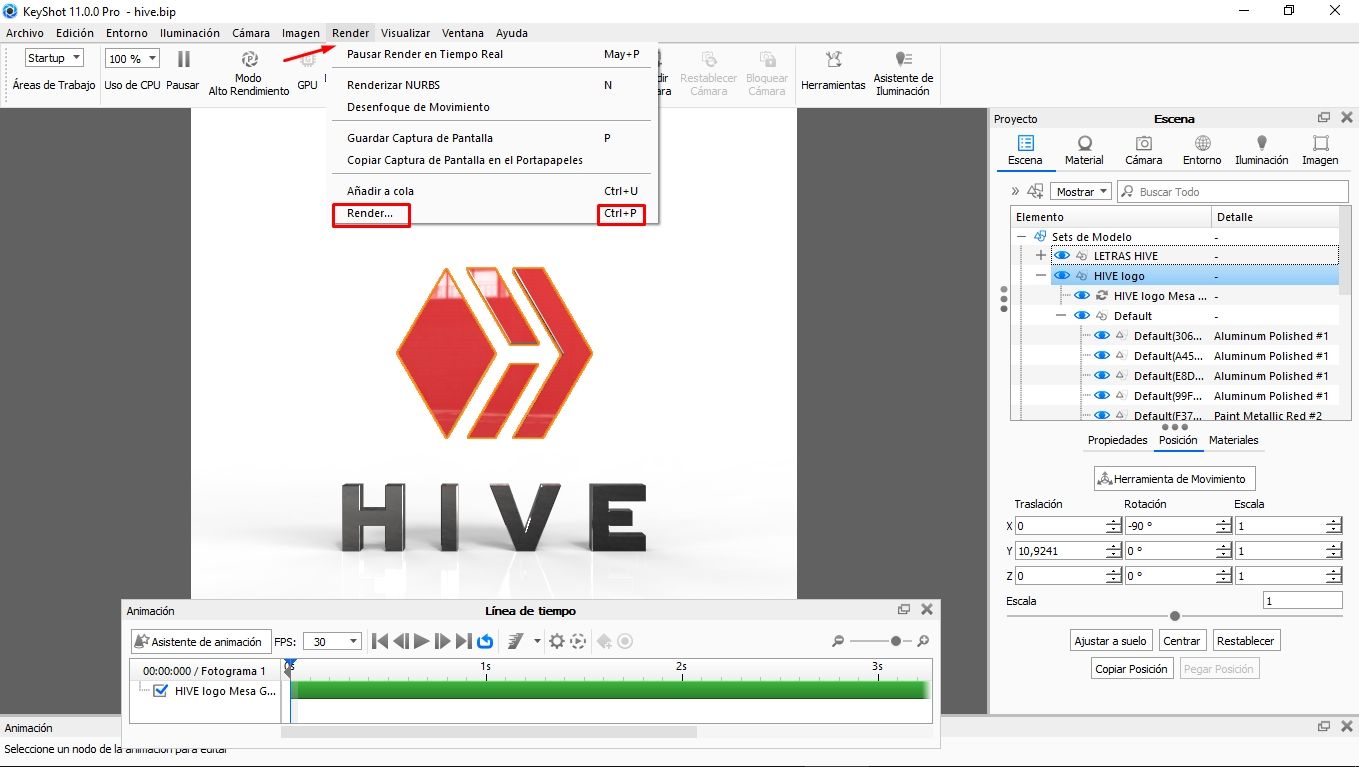Undock the Proyecto panel
Viewport: 1359px width, 767px height.
(x=1324, y=118)
